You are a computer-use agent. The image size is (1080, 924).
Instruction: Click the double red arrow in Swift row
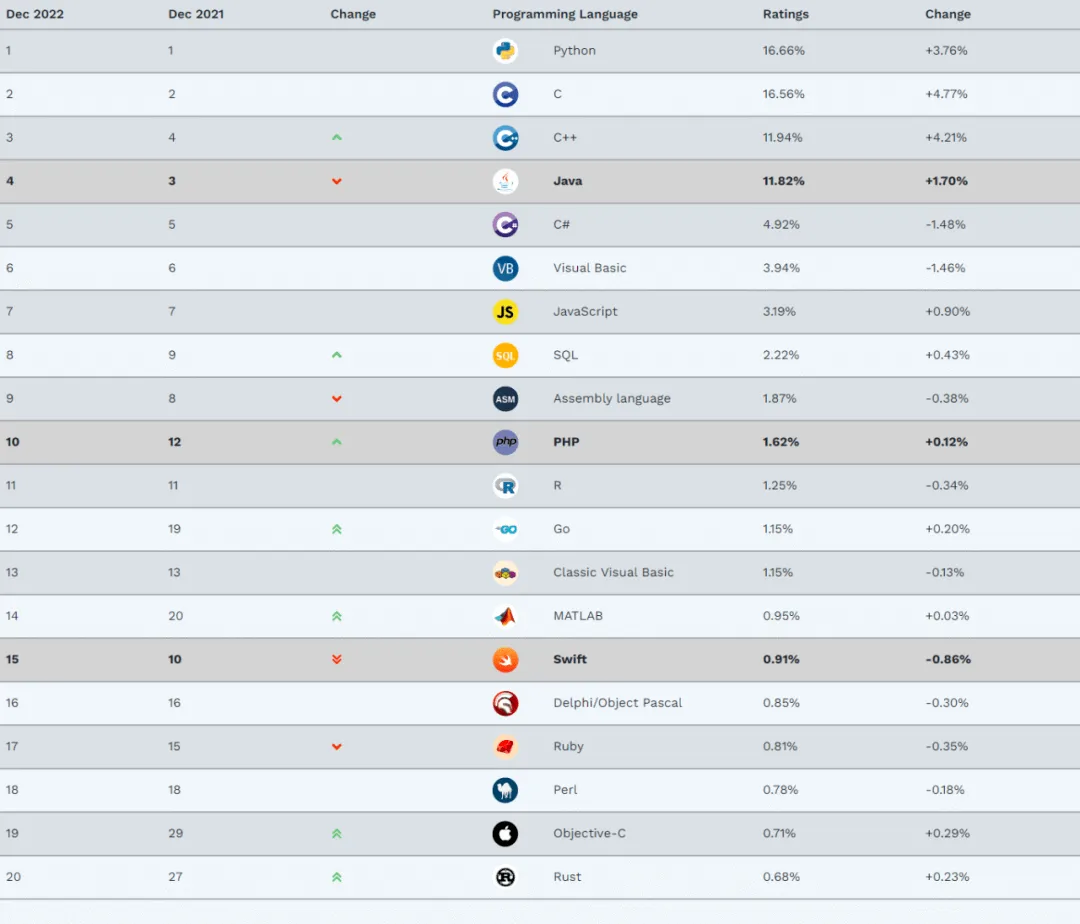tap(337, 659)
